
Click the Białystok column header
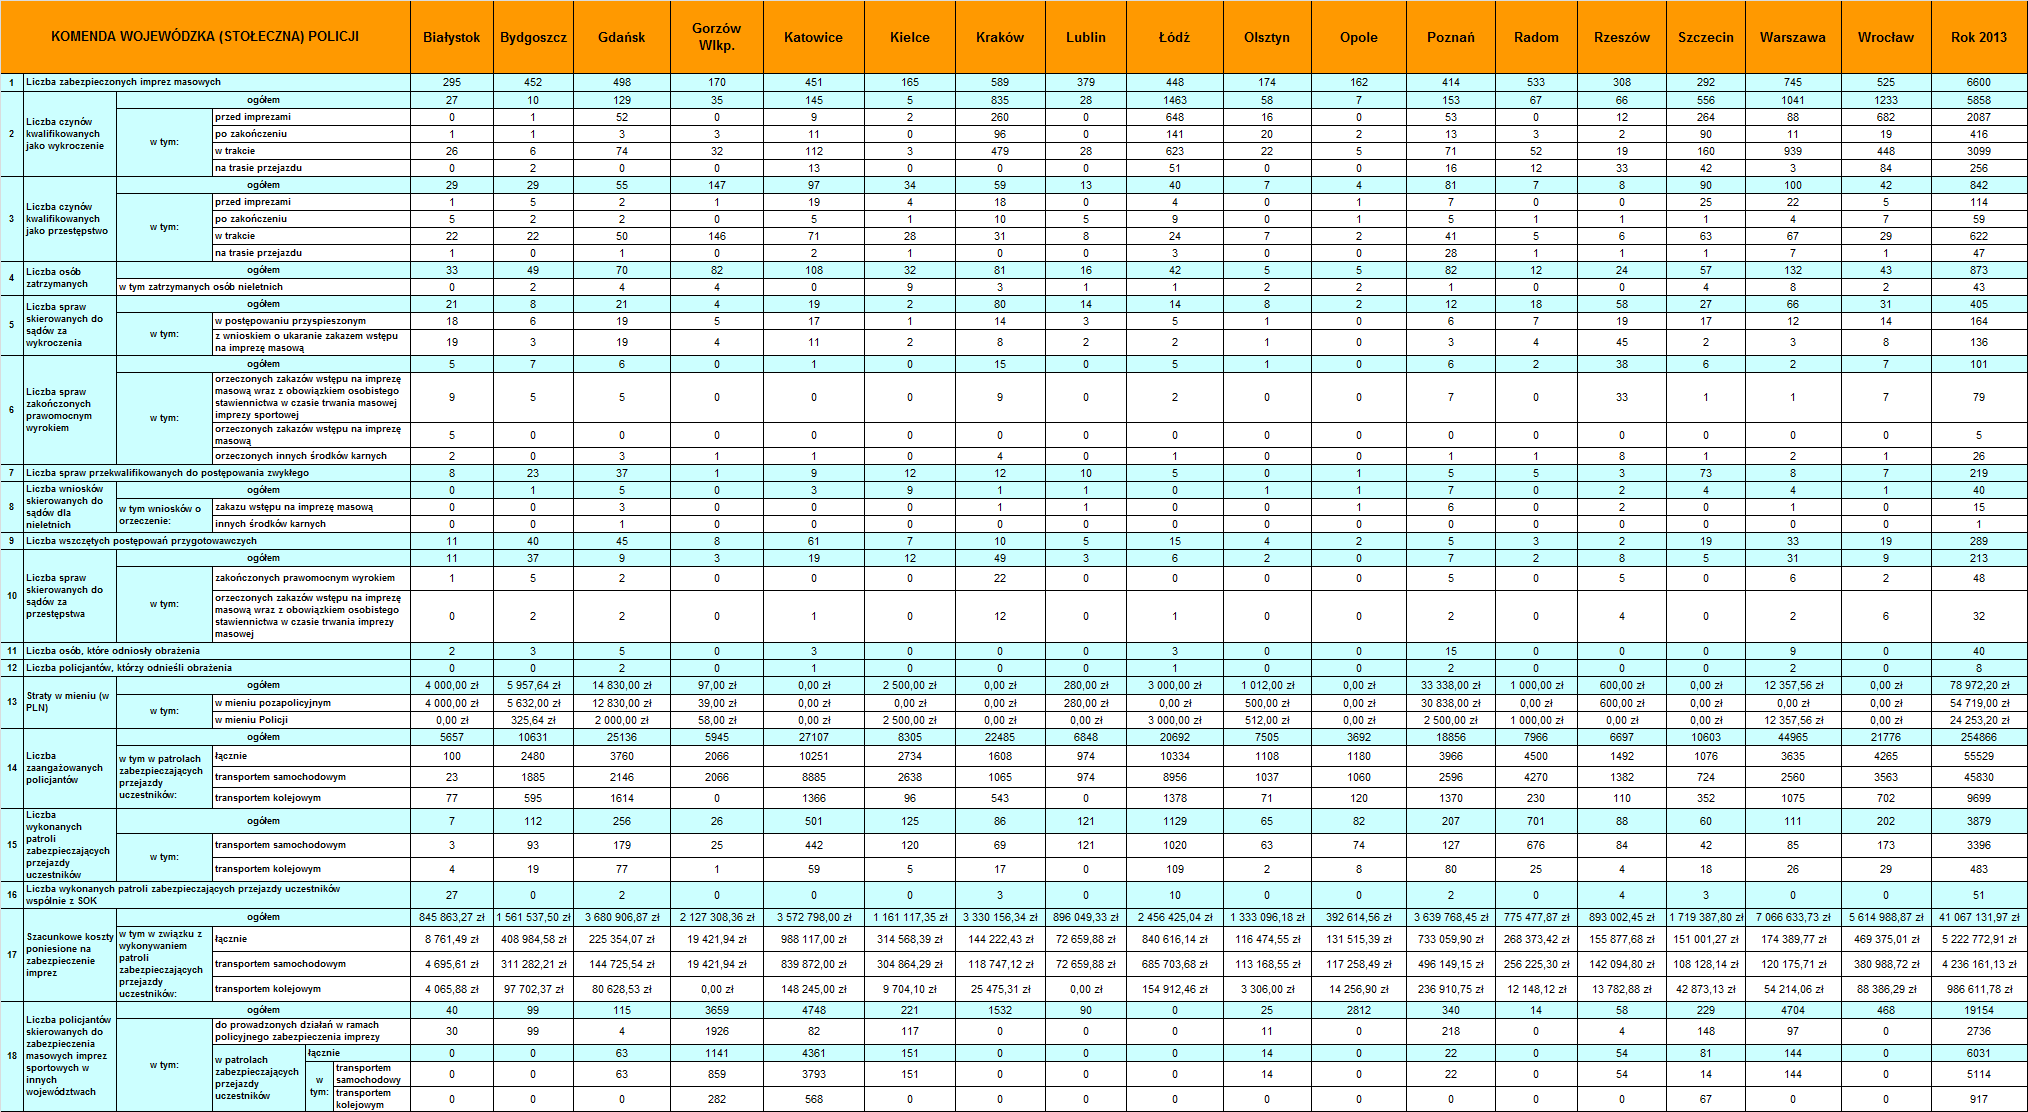(452, 37)
